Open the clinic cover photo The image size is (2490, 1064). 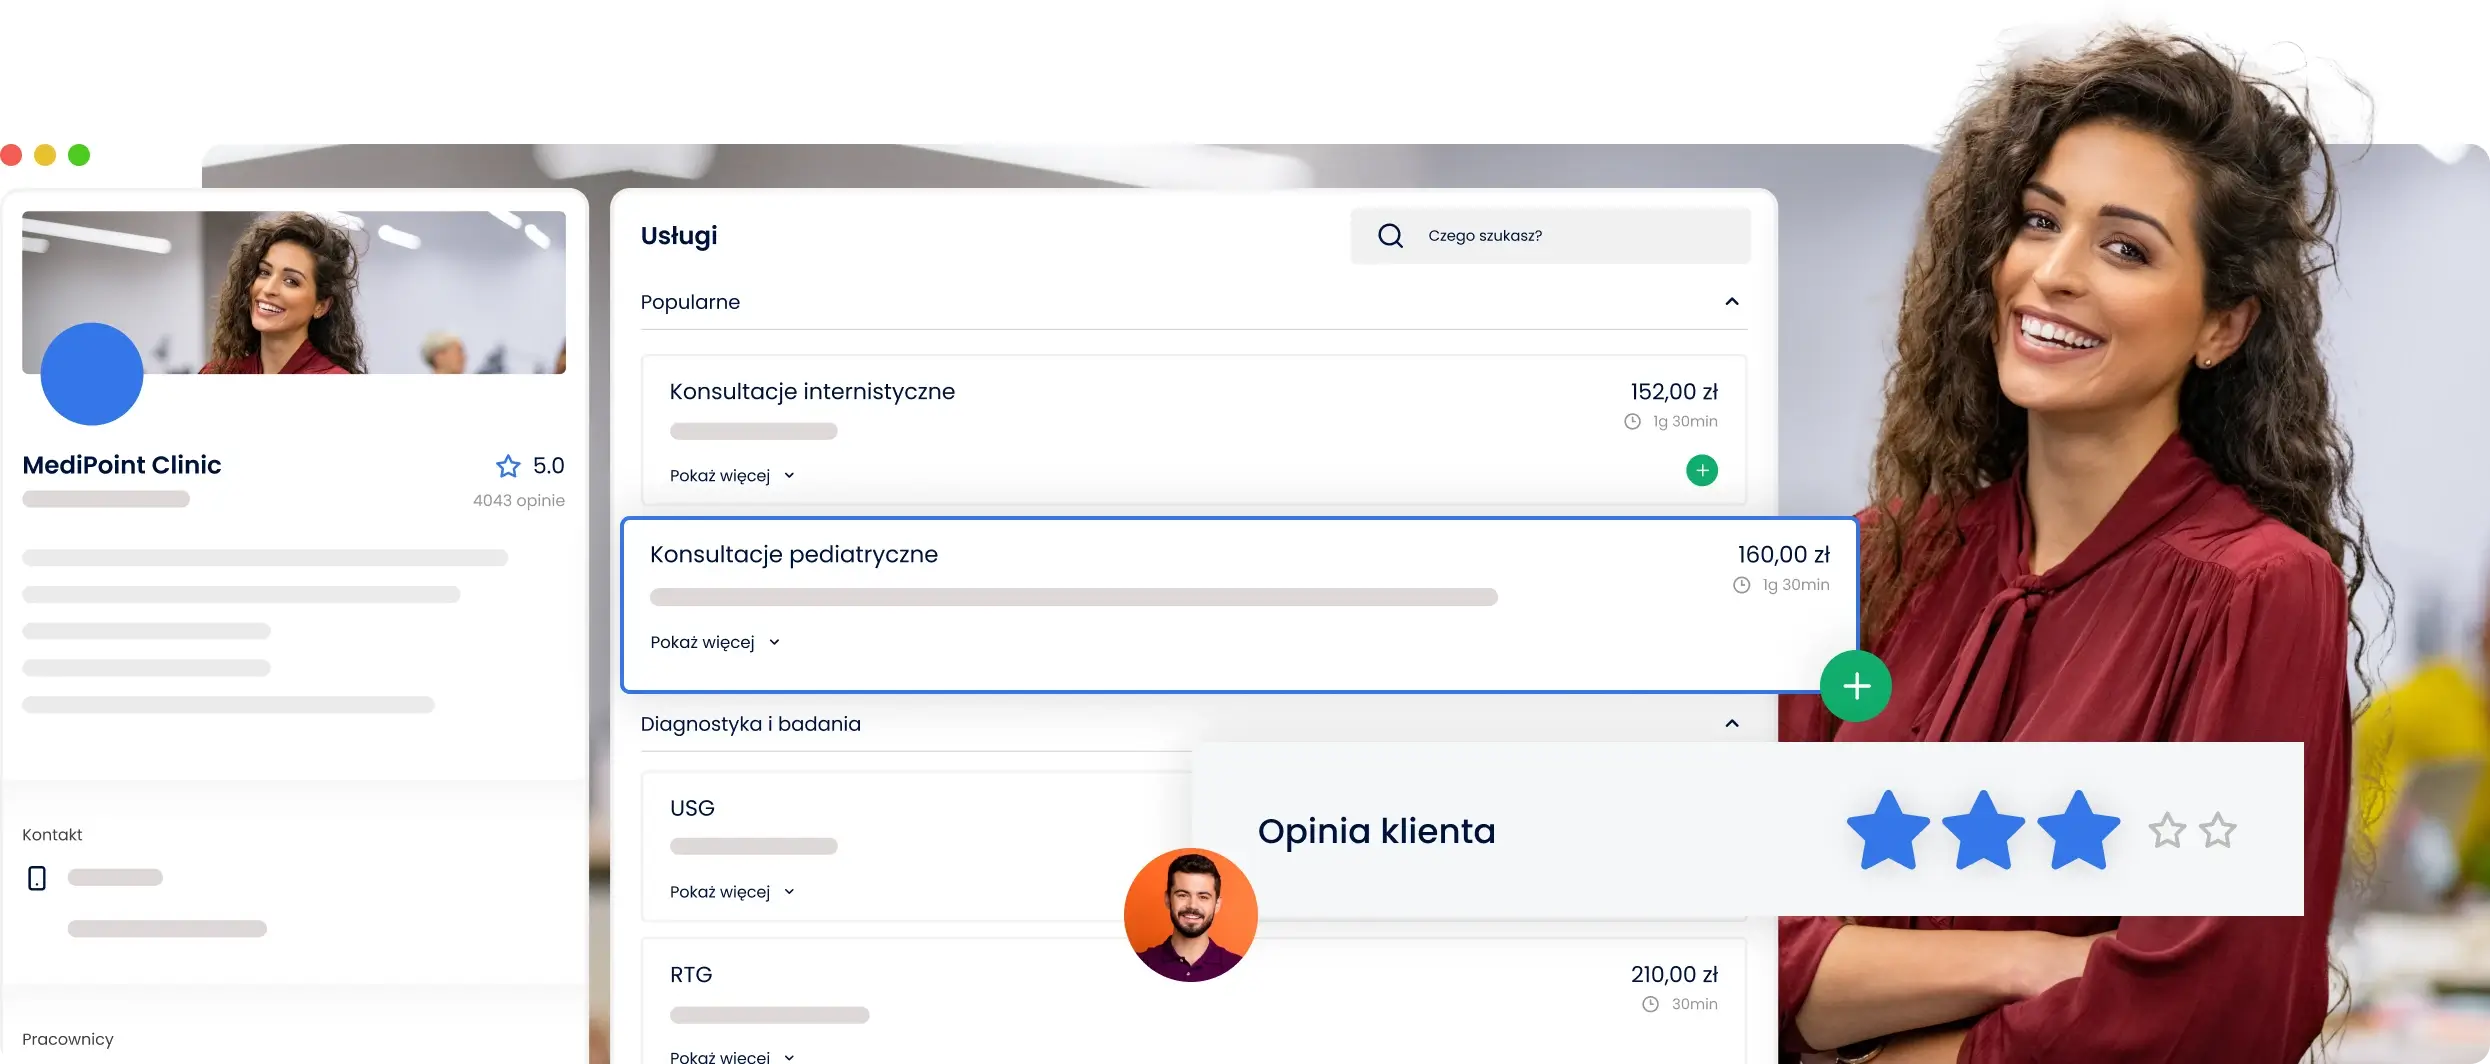[294, 292]
